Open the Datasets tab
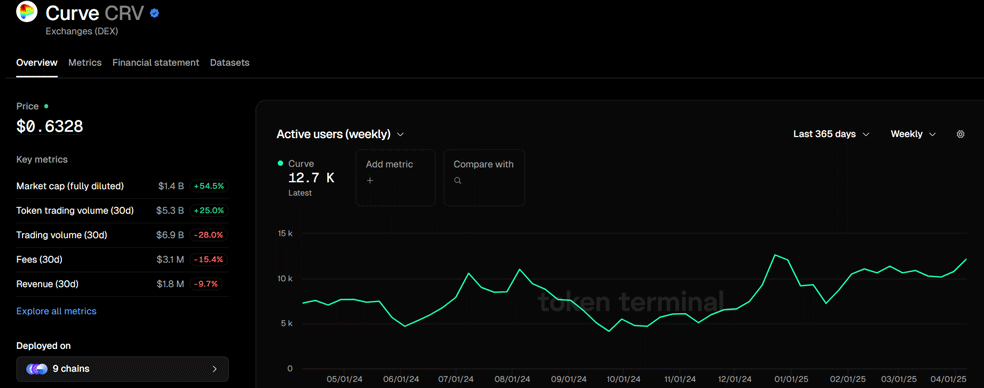 point(230,63)
